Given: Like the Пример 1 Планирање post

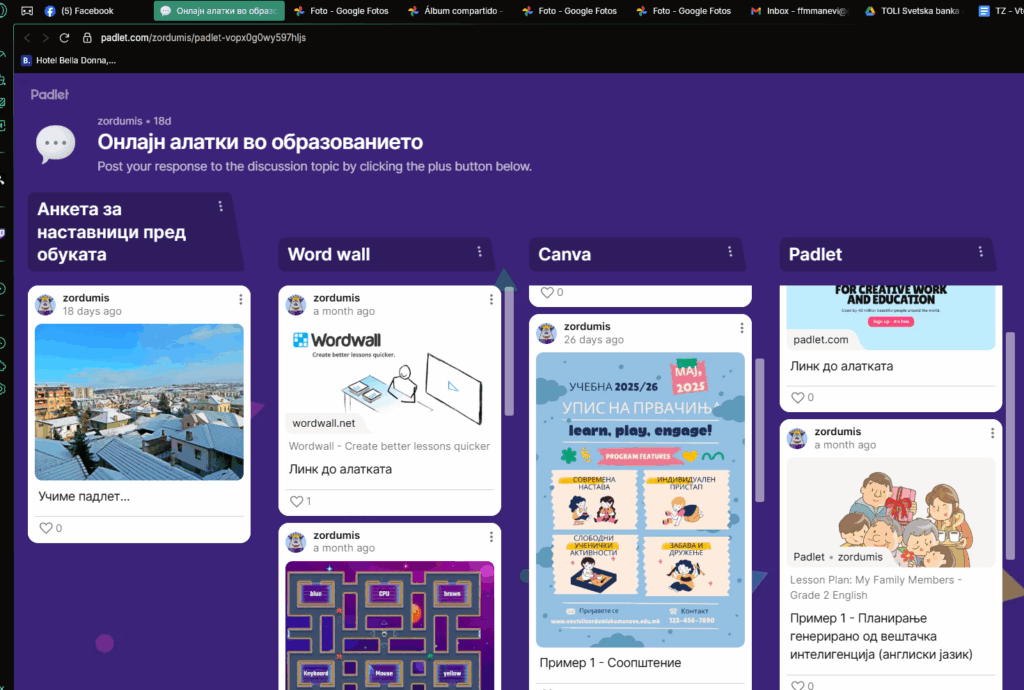Looking at the screenshot, I should (x=797, y=685).
